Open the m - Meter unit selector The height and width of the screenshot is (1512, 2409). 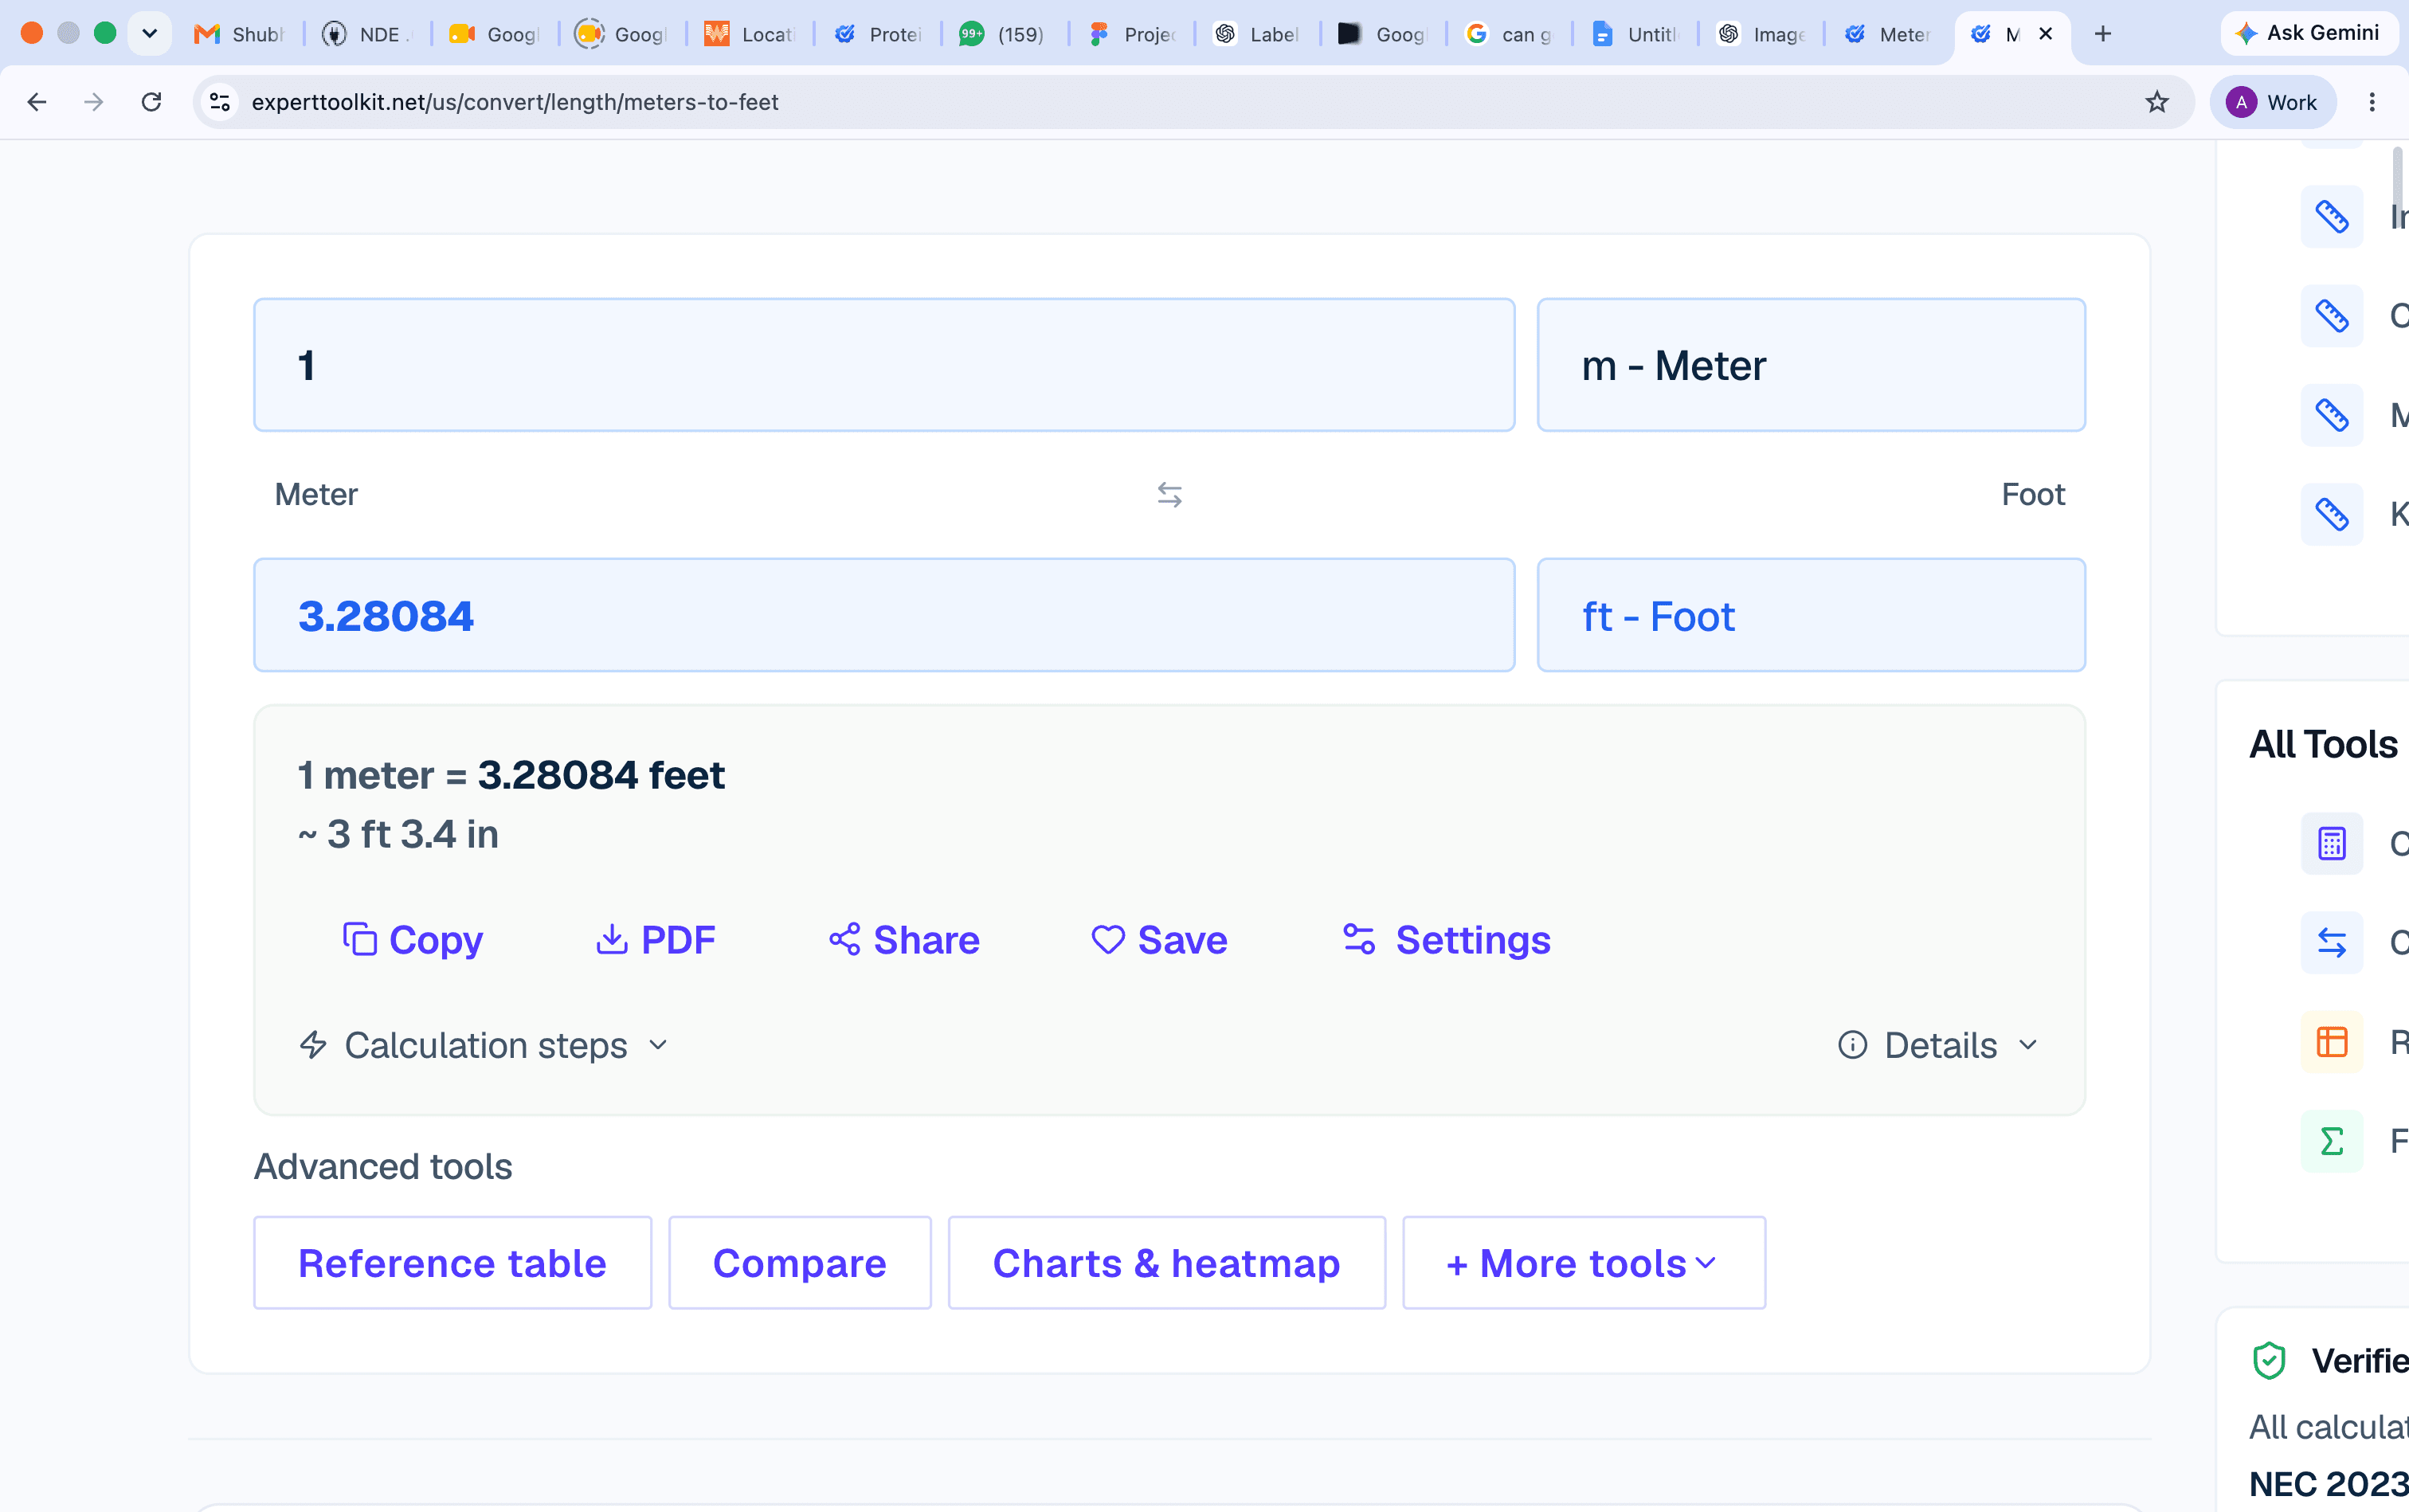(x=1811, y=365)
